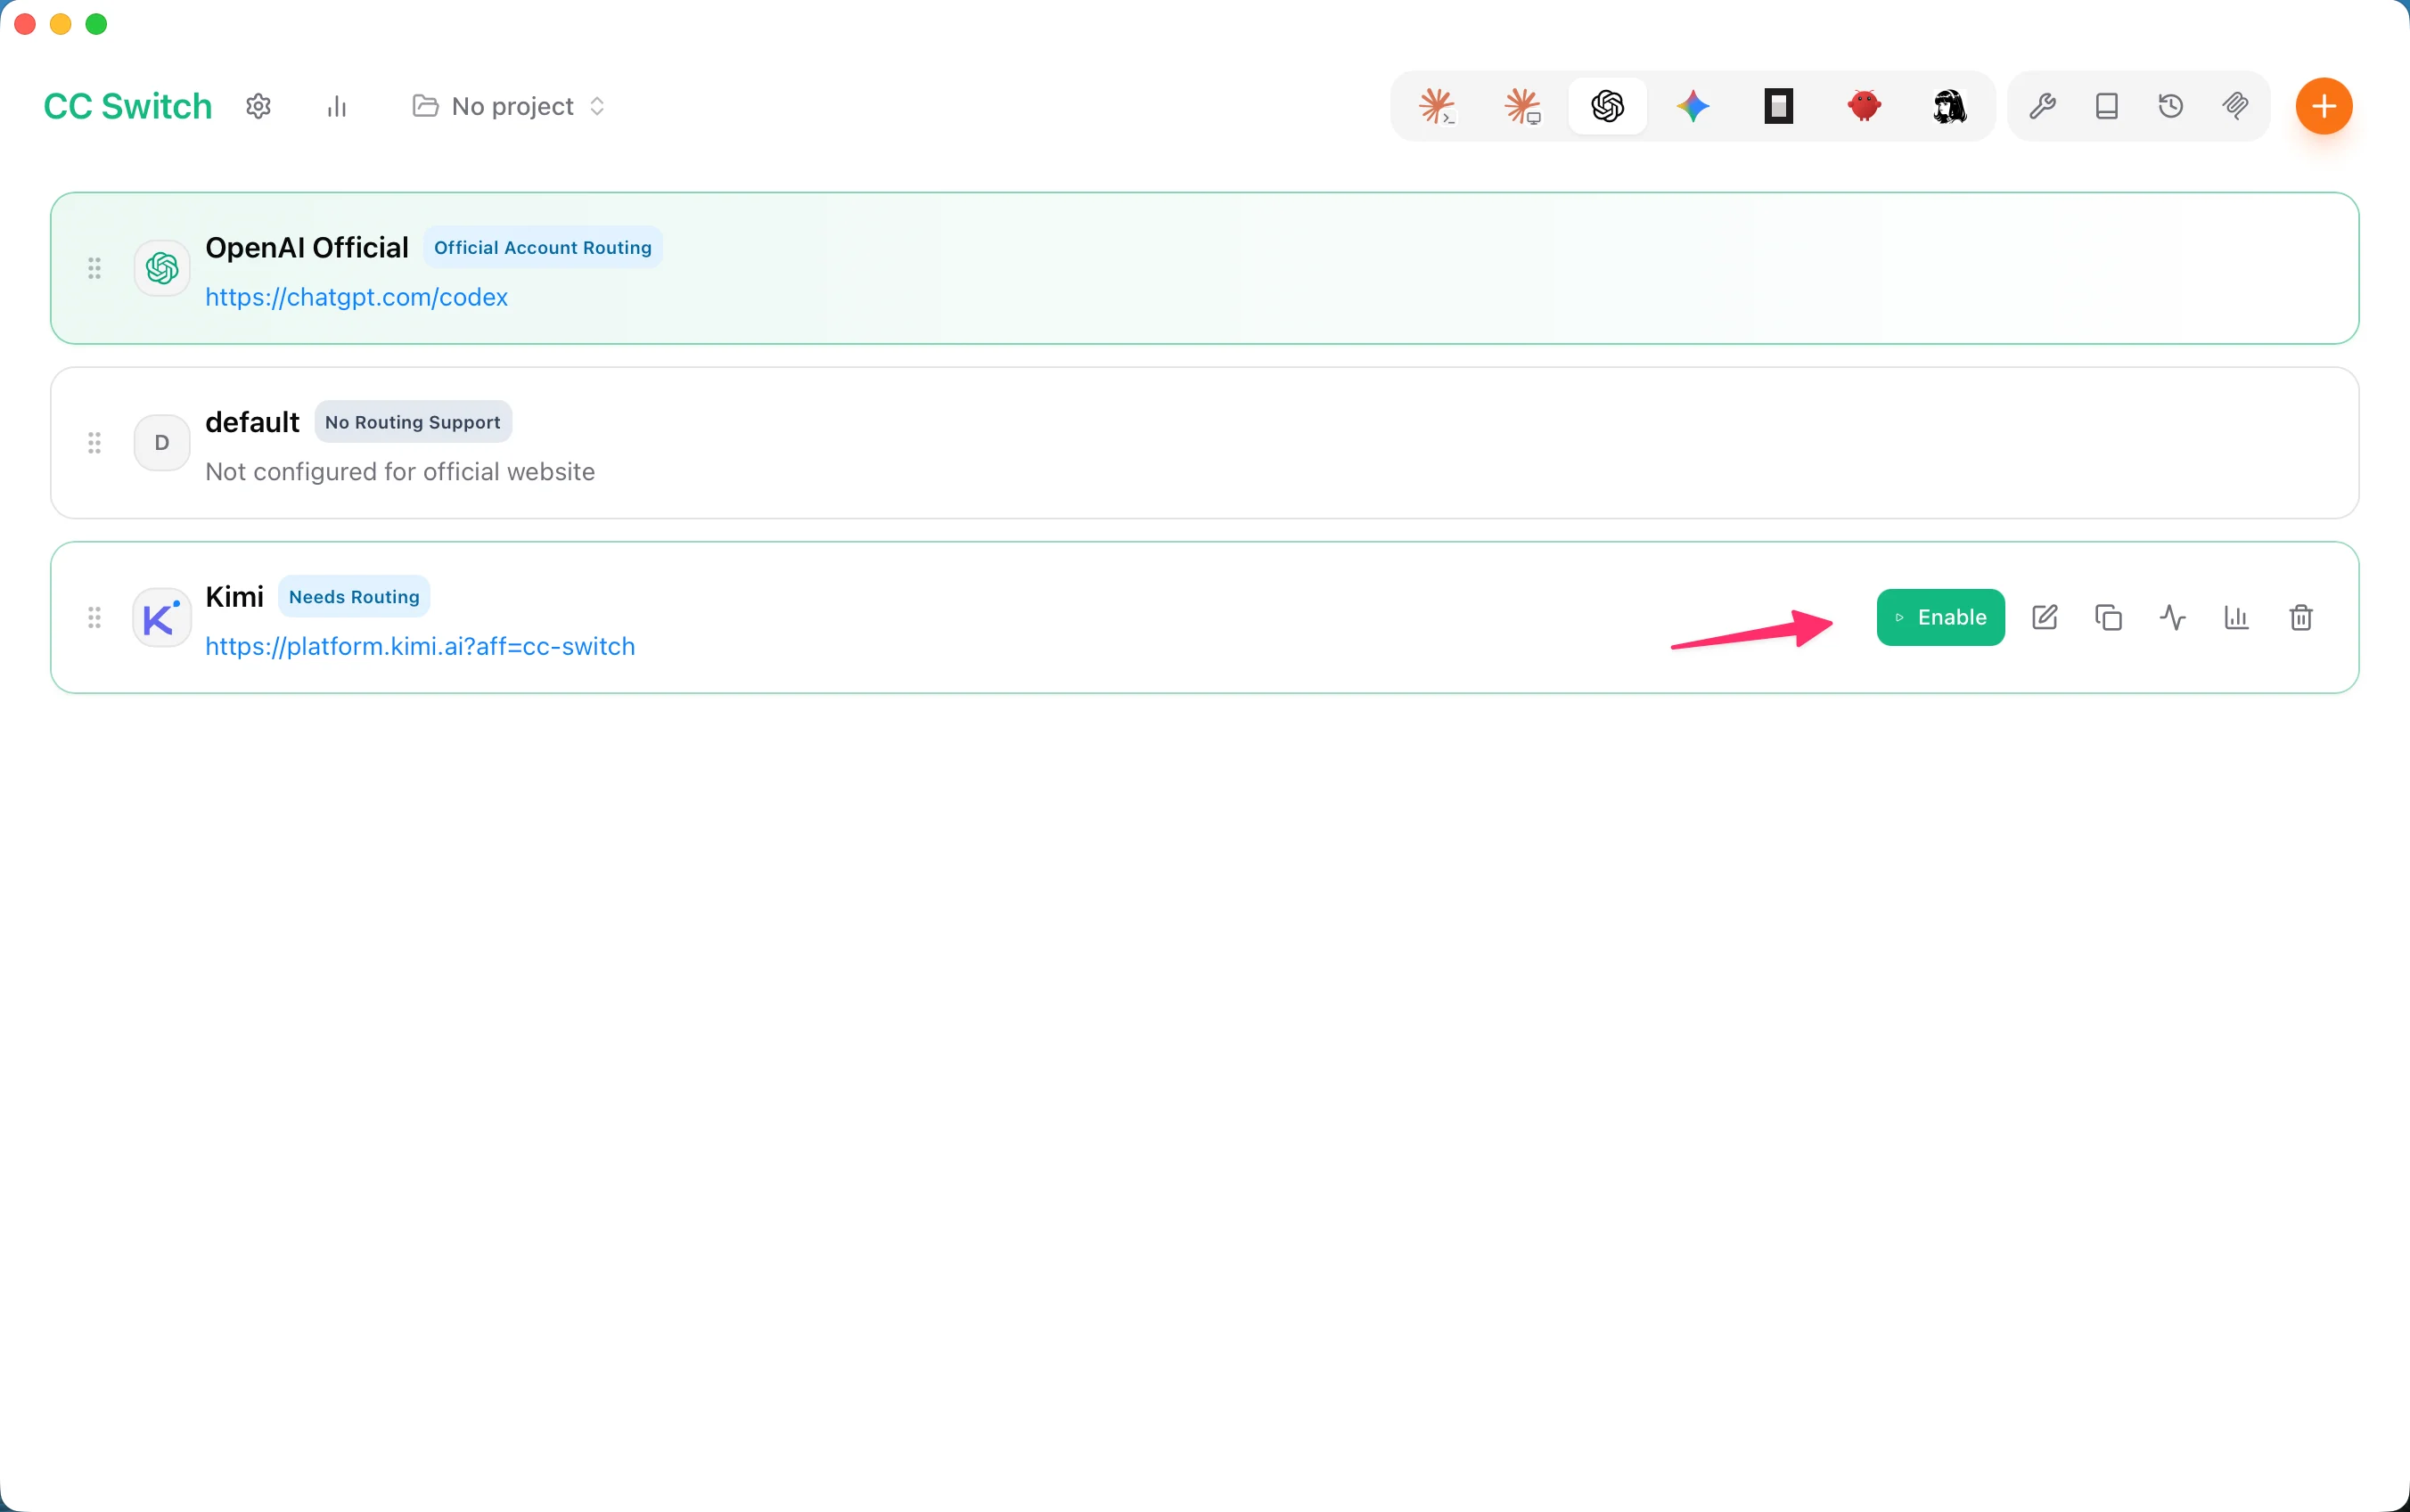2410x1512 pixels.
Task: Open the history clock icon in the header
Action: (x=2171, y=106)
